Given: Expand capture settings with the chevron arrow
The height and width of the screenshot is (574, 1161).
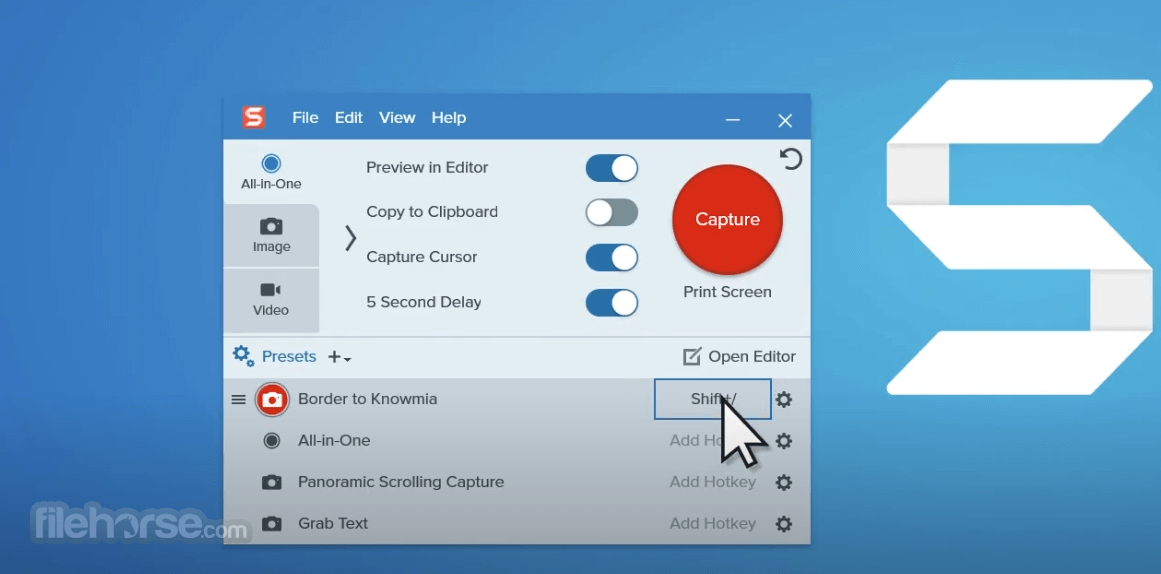Looking at the screenshot, I should coord(351,238).
